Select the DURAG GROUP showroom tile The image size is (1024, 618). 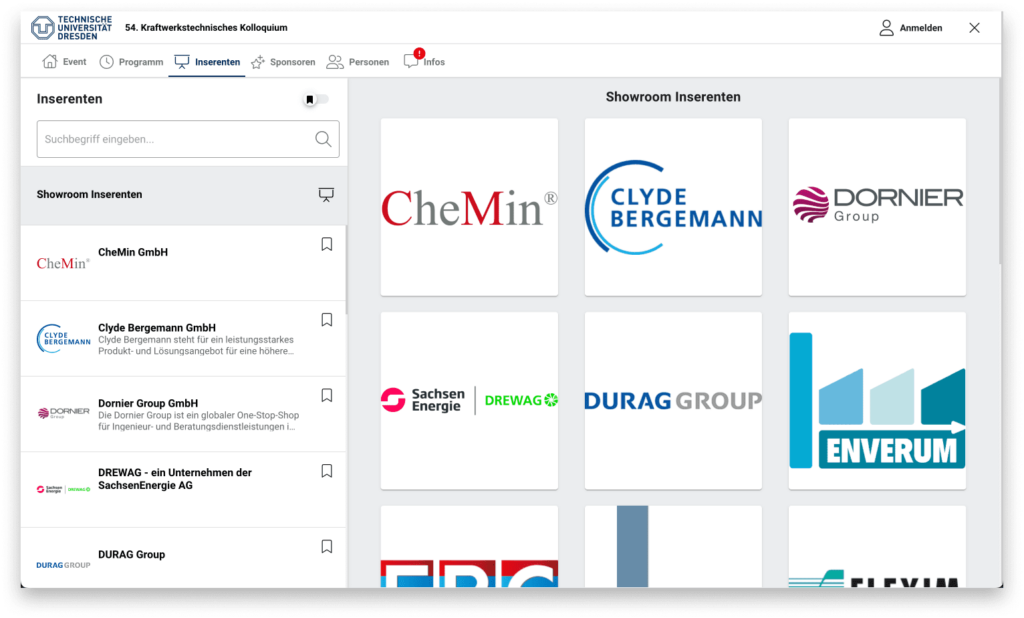click(x=673, y=401)
